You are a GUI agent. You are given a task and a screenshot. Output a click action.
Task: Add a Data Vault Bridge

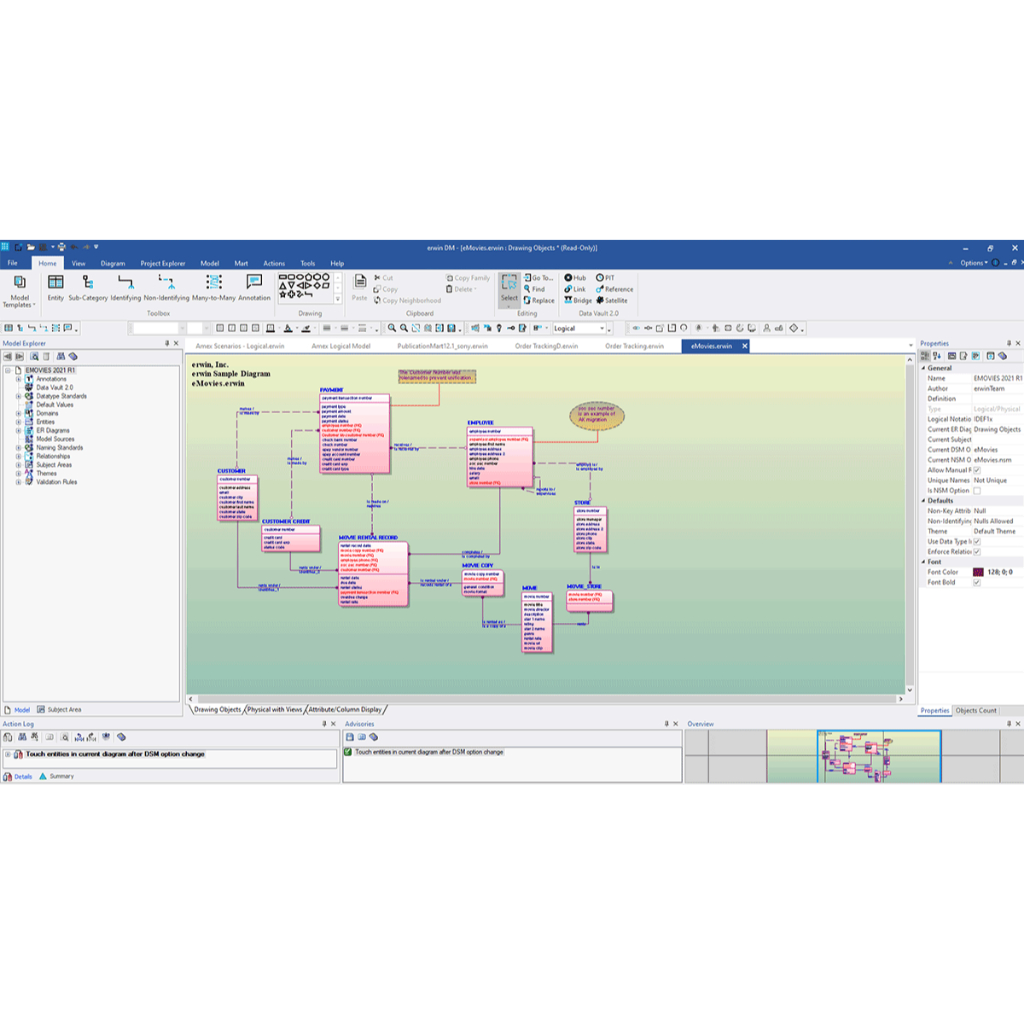[x=578, y=300]
